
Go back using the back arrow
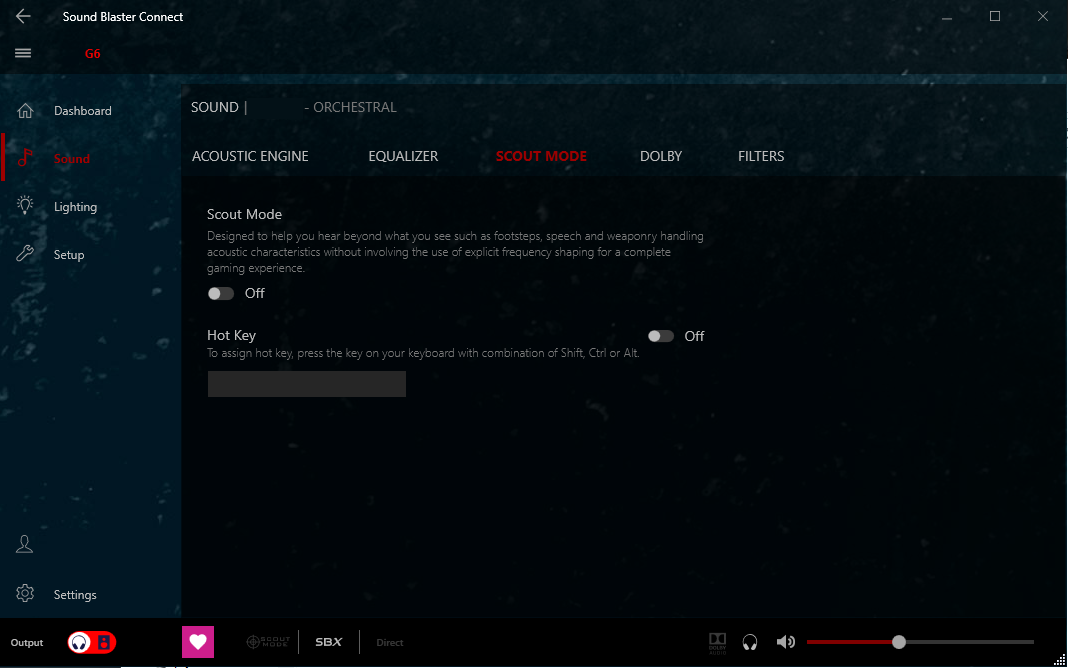click(23, 16)
